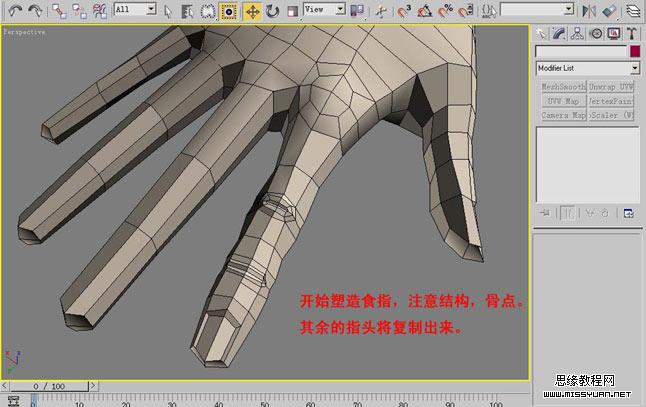Toggle the Percent Snap icon
Image resolution: width=646 pixels, height=407 pixels.
click(x=445, y=11)
